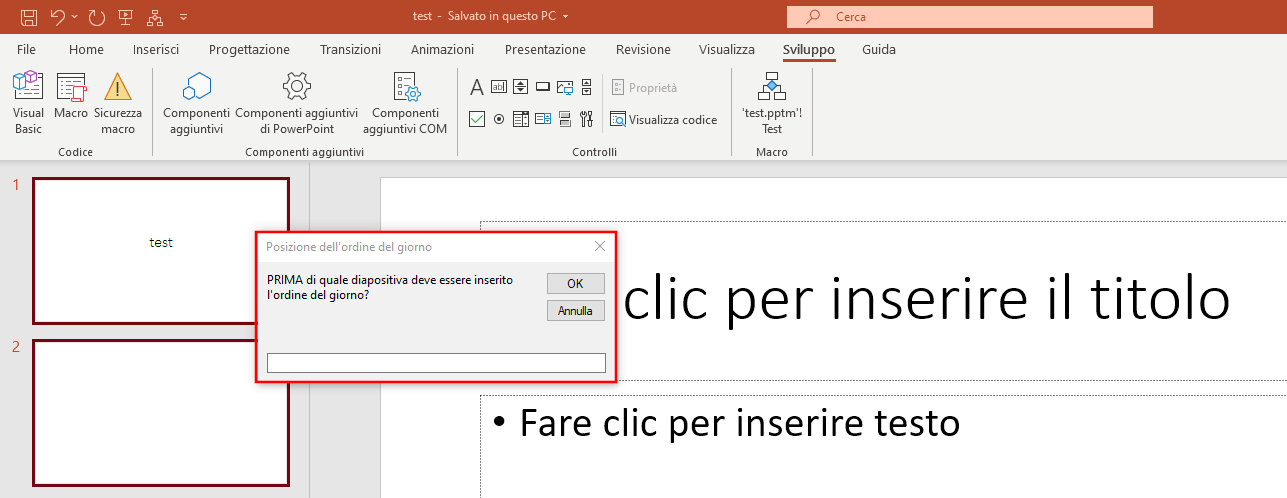1287x498 pixels.
Task: Open Customize Quick Access Toolbar dropdown
Action: [183, 17]
